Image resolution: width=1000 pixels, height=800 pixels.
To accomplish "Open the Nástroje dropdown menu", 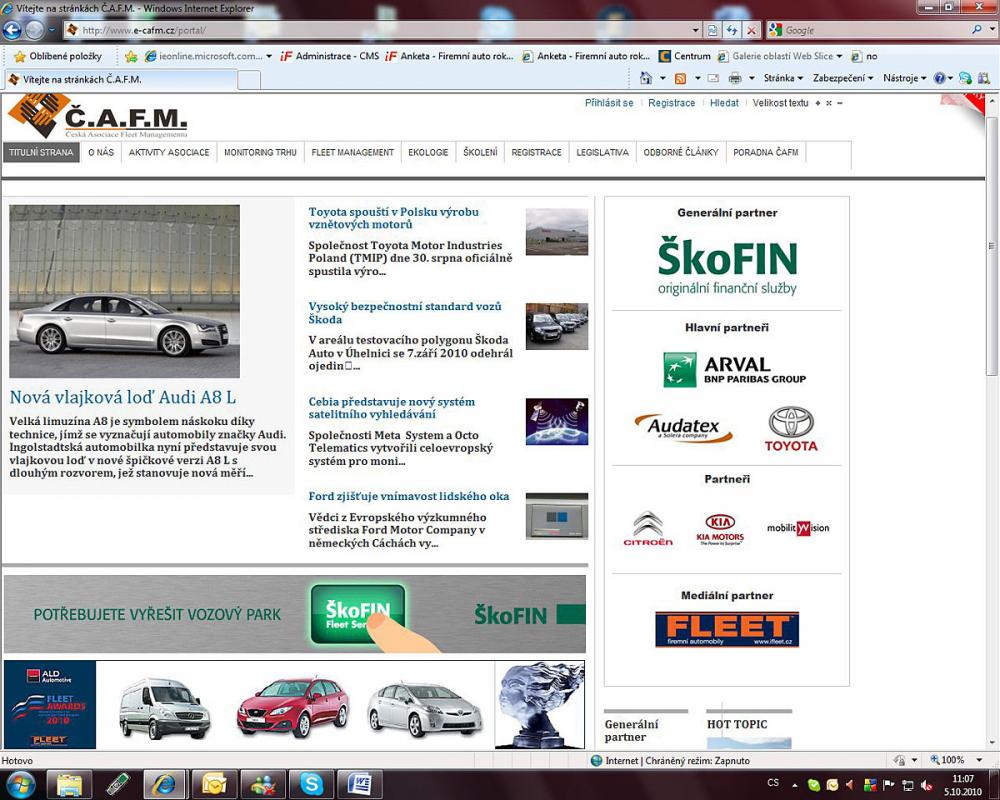I will point(904,78).
